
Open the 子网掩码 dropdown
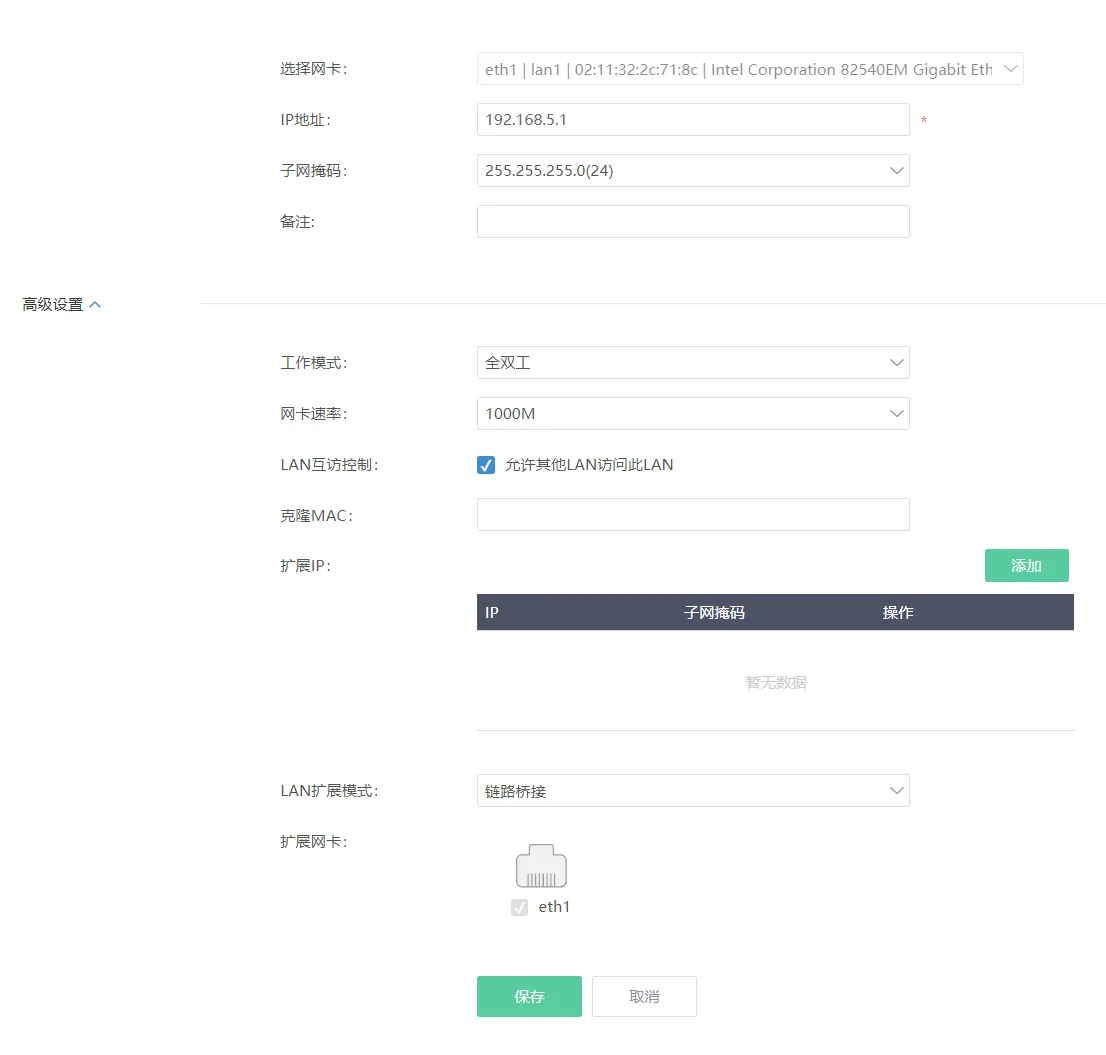(693, 171)
